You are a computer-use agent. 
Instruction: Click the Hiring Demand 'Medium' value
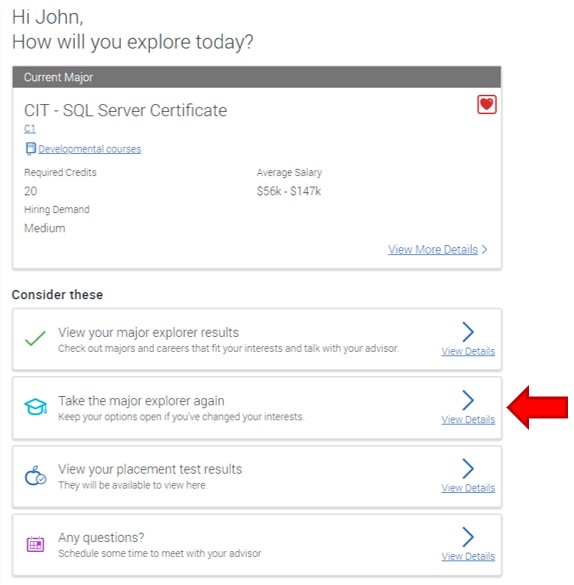[45, 228]
